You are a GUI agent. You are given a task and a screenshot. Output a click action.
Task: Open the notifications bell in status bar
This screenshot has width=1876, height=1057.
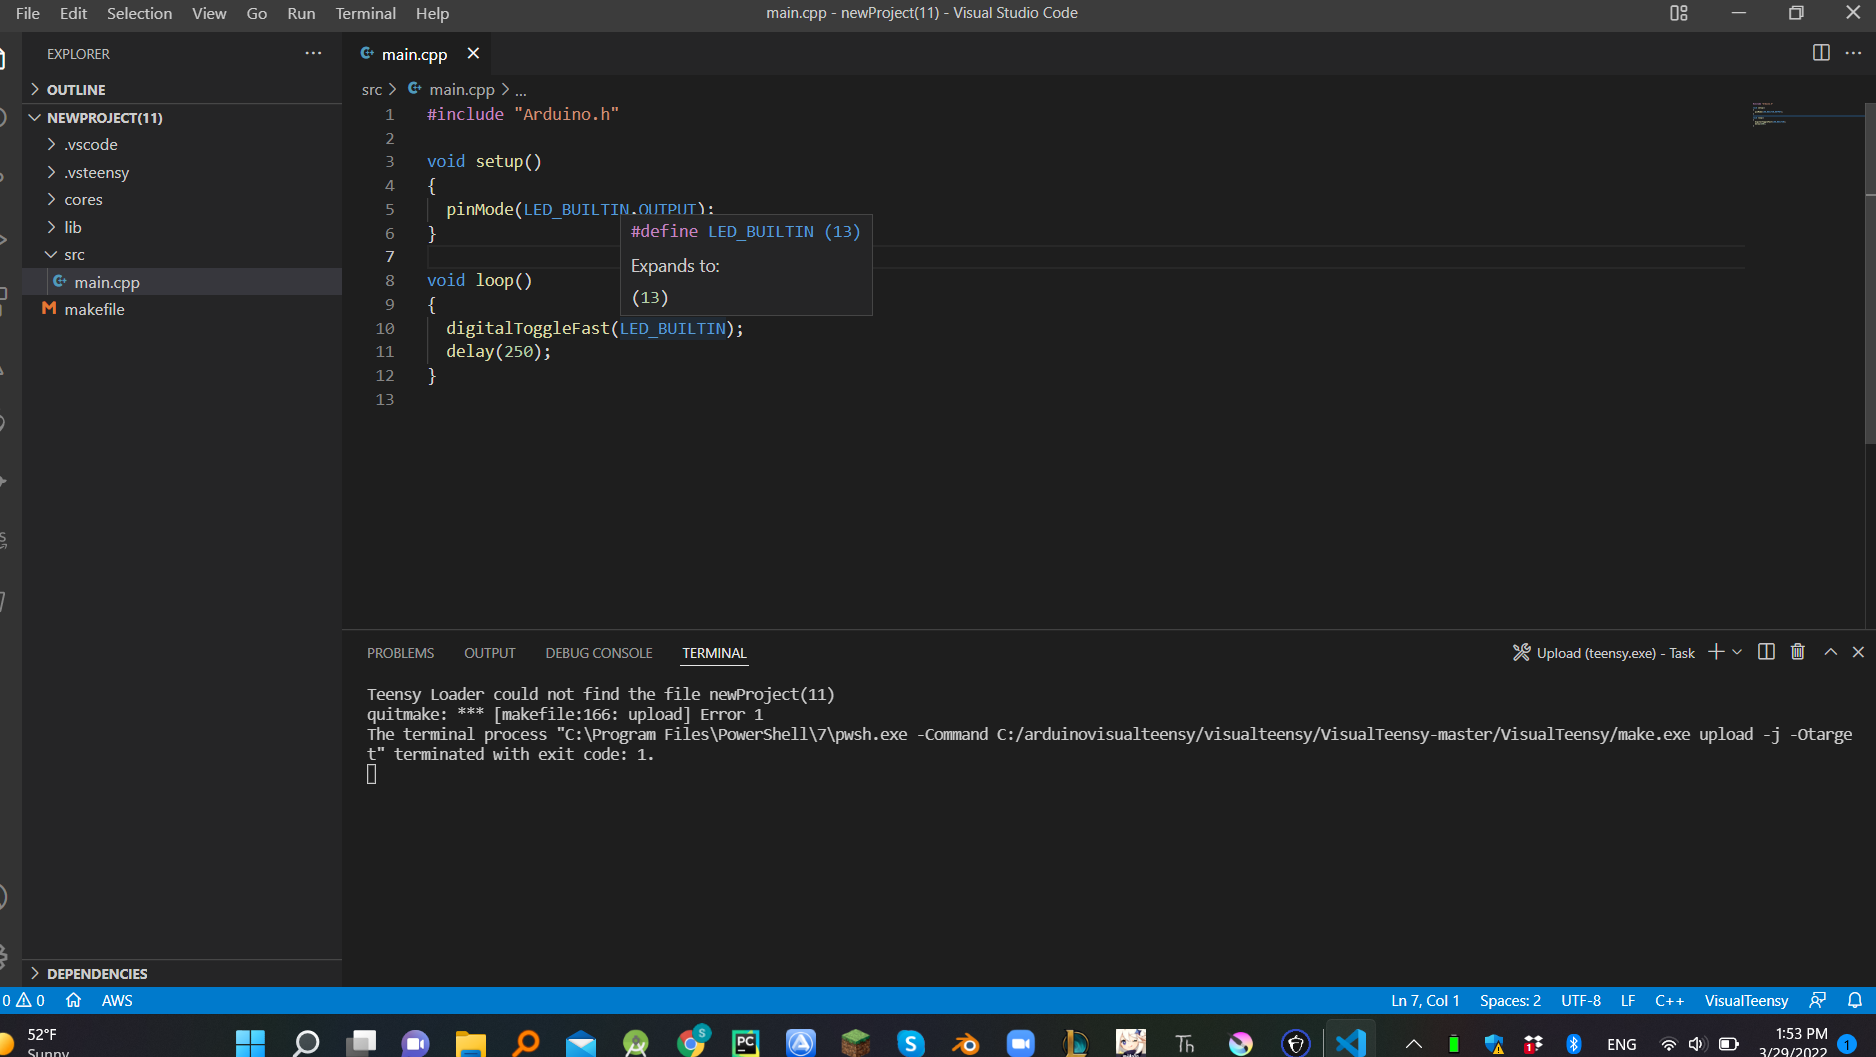coord(1857,1000)
